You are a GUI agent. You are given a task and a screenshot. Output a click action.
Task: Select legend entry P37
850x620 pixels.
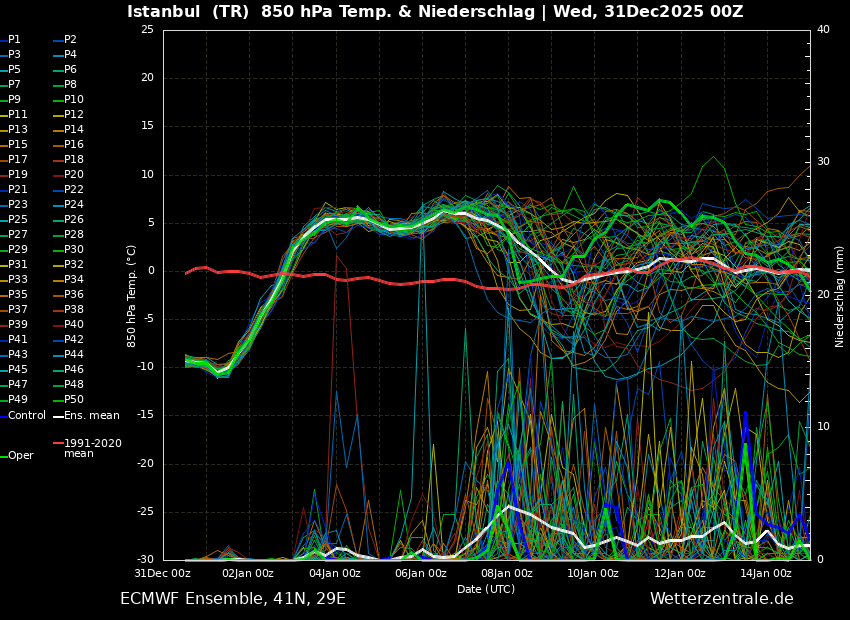pyautogui.click(x=14, y=309)
